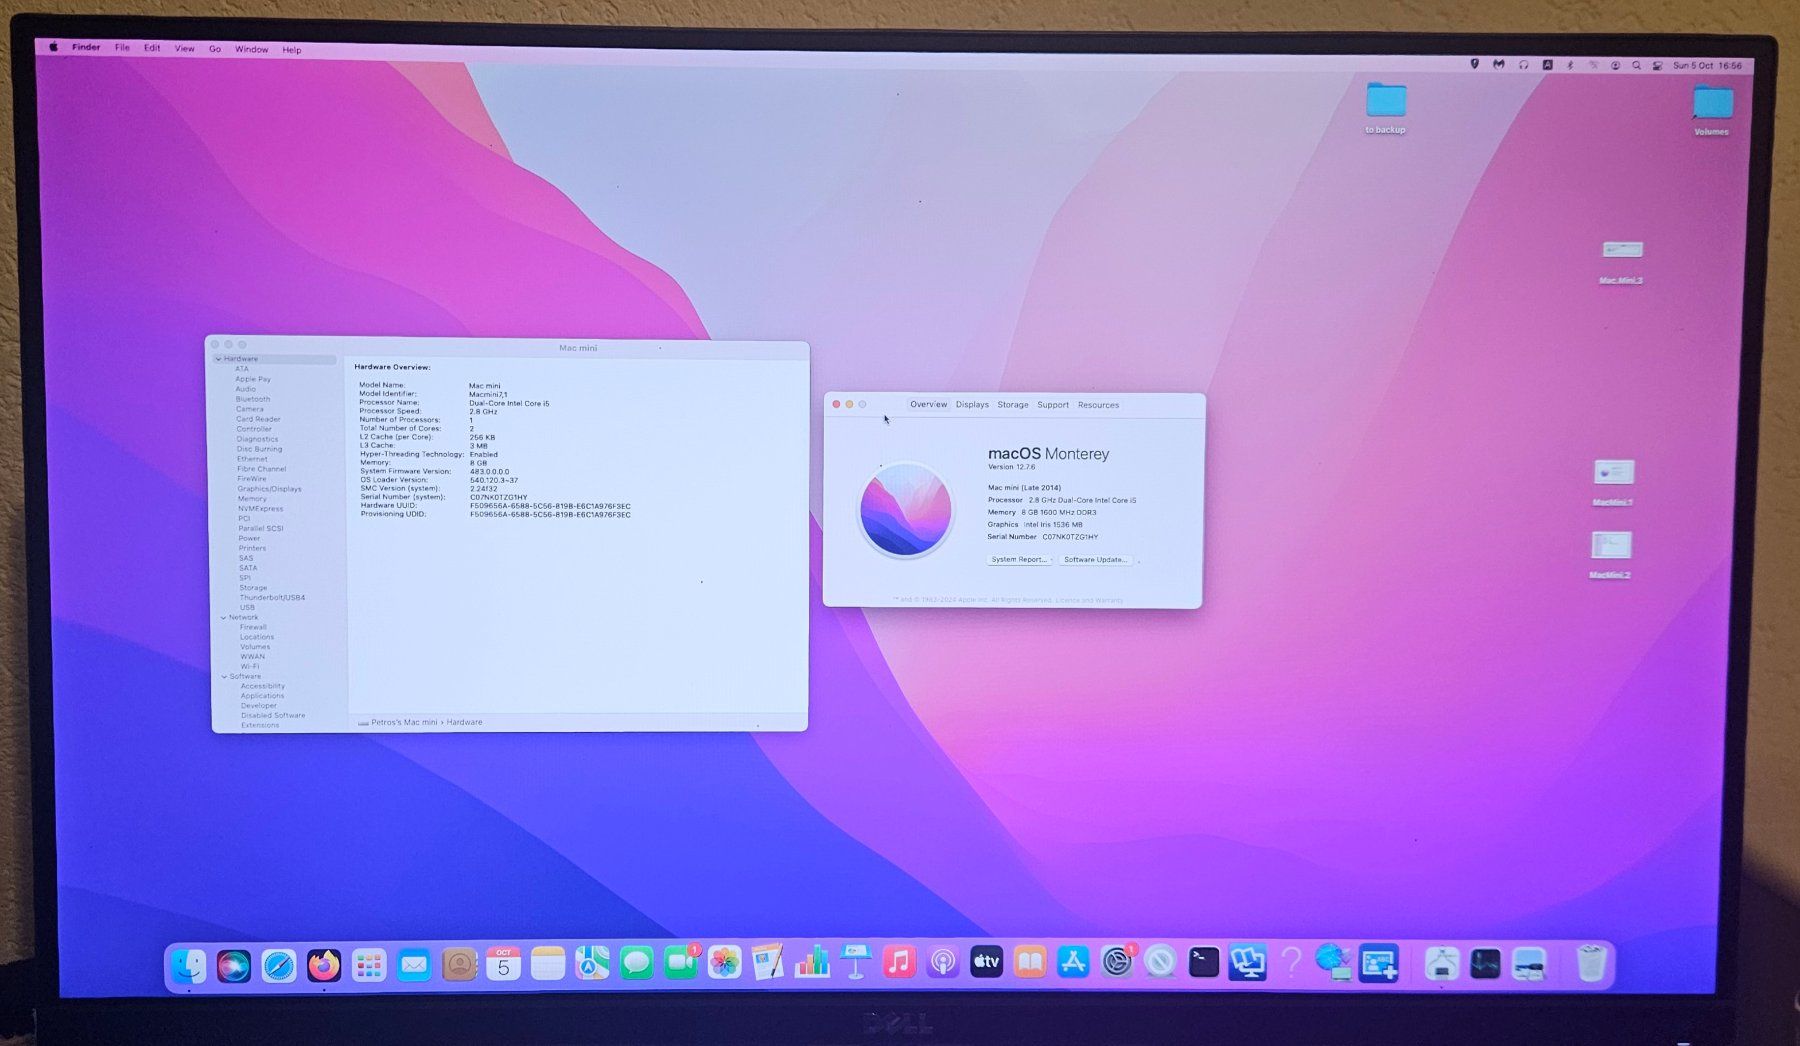Open the App Store from the Dock

[x=1073, y=962]
